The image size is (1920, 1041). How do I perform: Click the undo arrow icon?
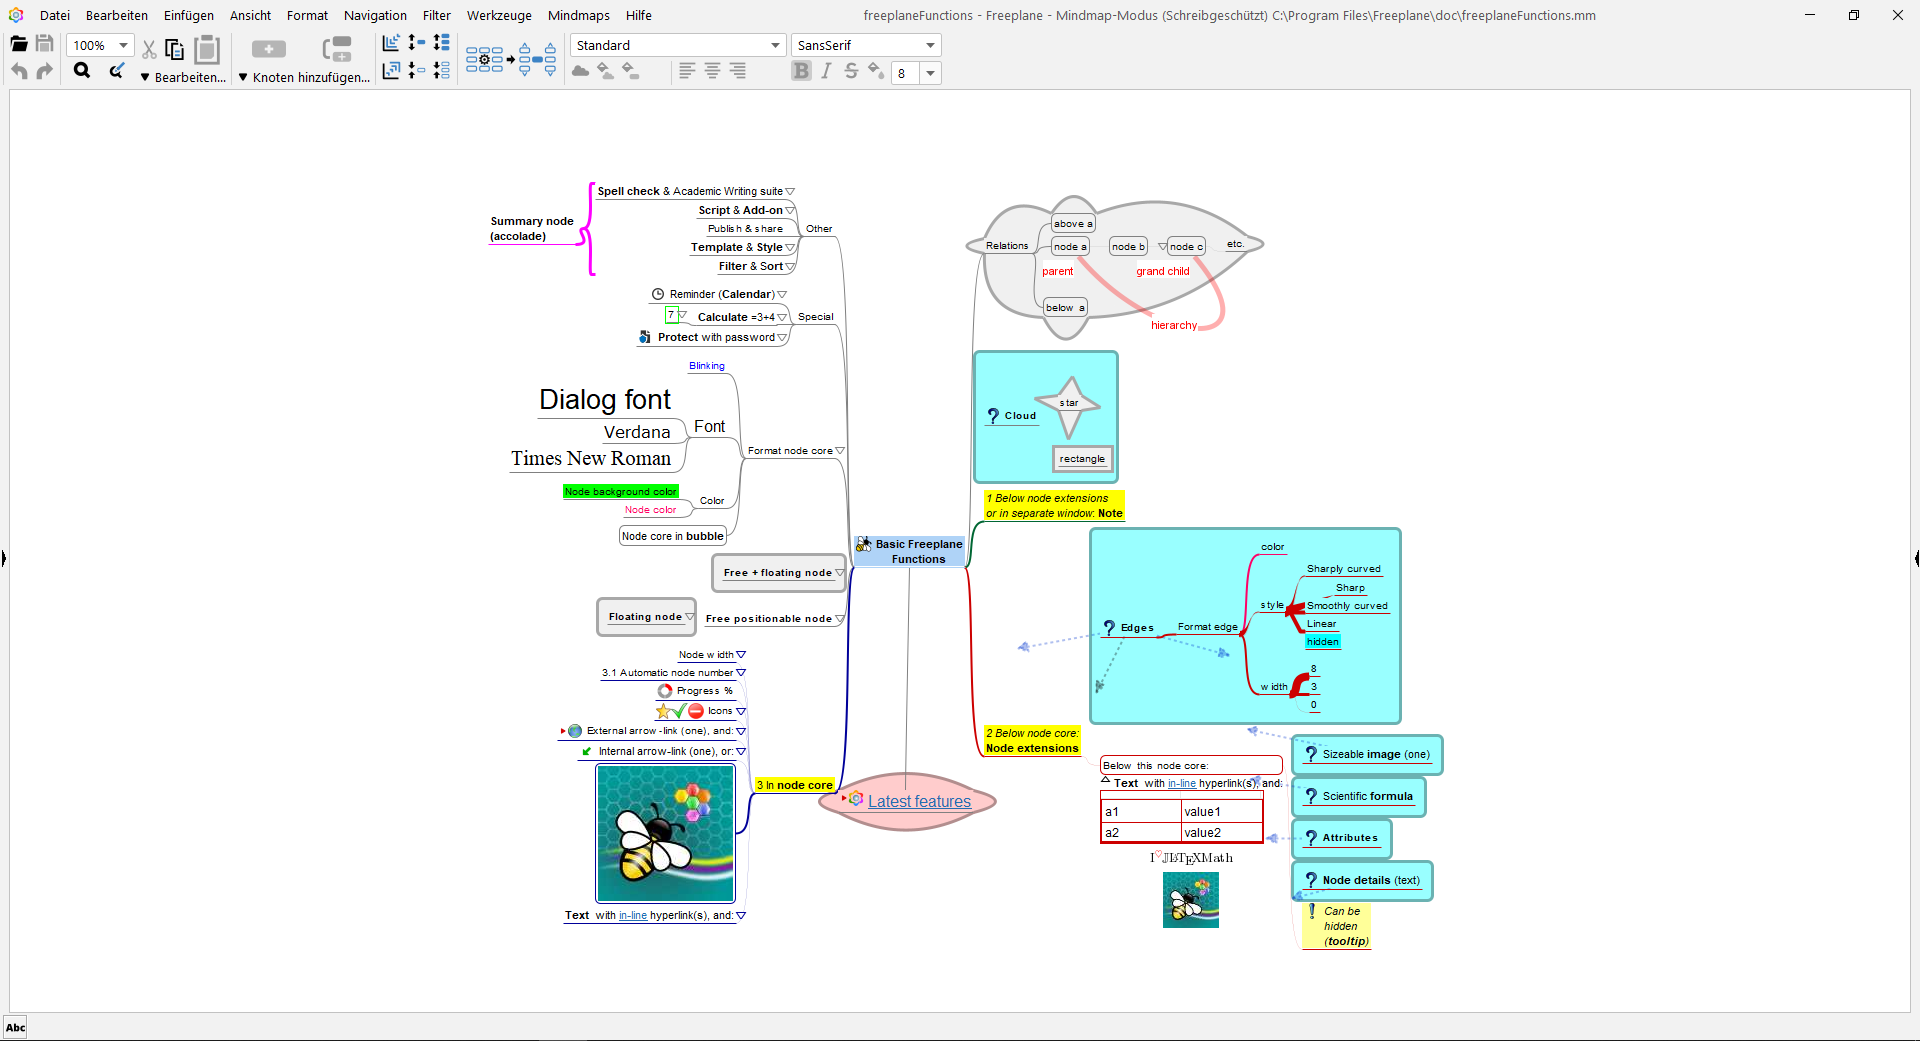tap(19, 71)
